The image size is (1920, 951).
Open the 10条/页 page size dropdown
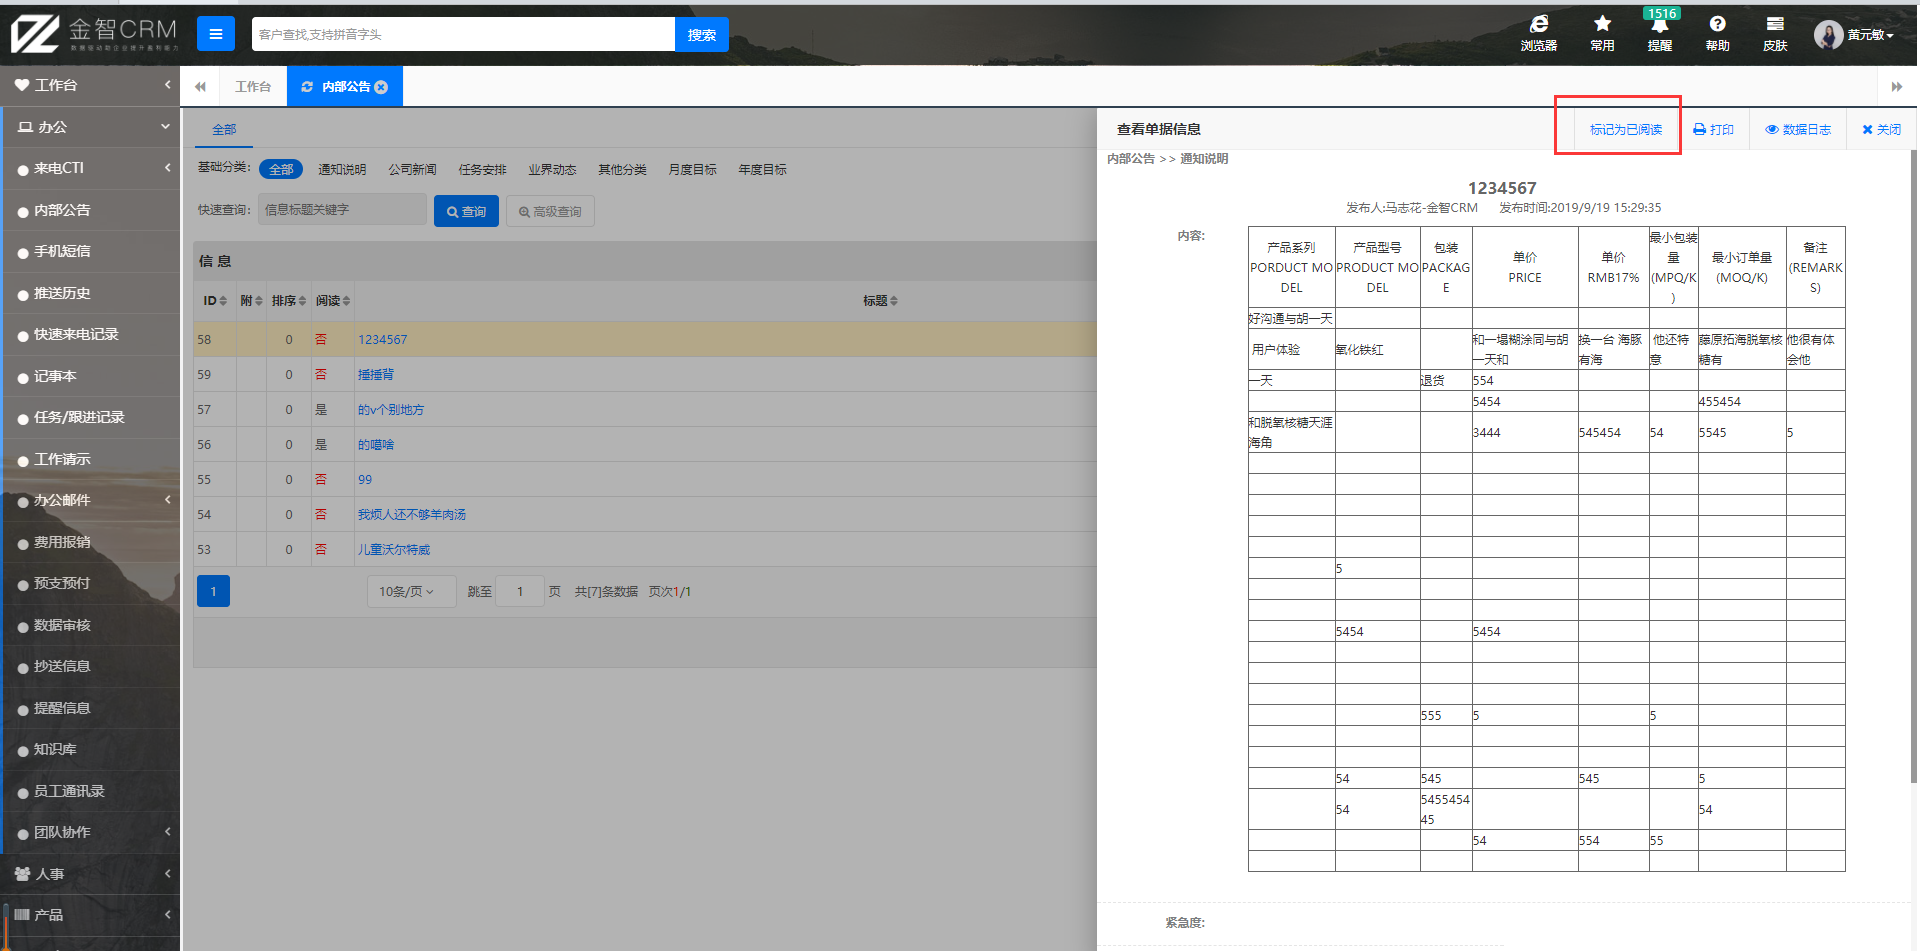point(411,591)
